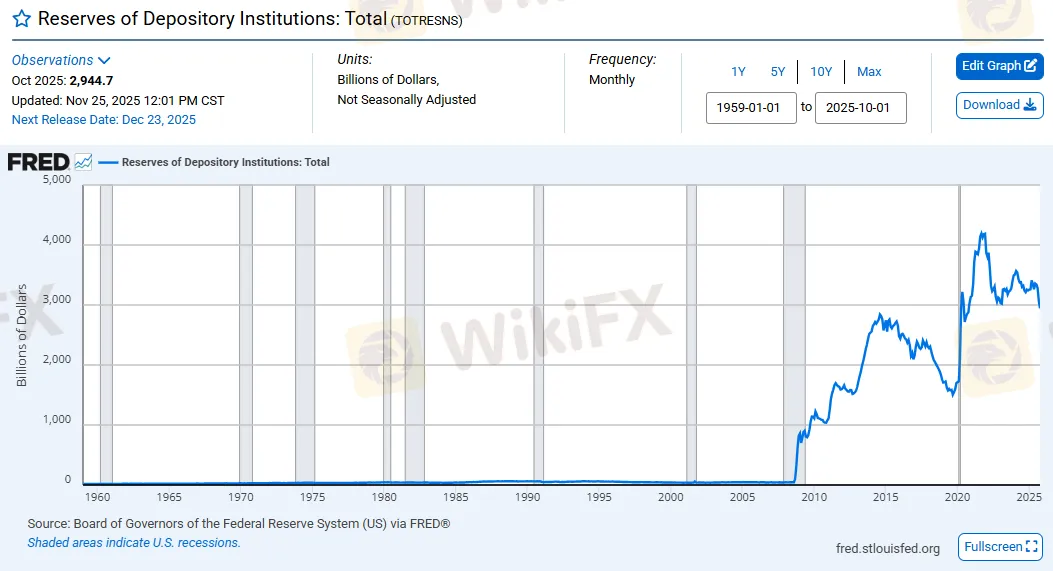Screen dimensions: 1053x571
Task: Click the 2,000 y-axis label
Action: [56, 359]
